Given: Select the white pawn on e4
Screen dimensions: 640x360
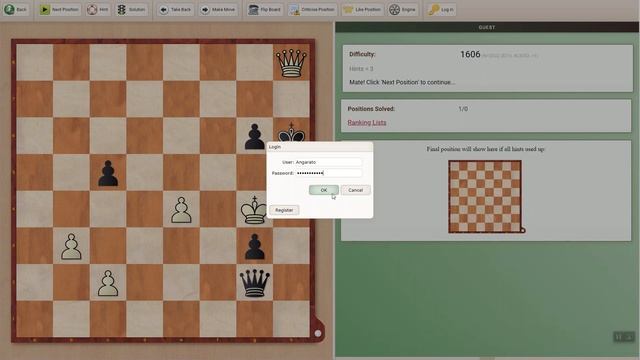Looking at the screenshot, I should coord(181,209).
